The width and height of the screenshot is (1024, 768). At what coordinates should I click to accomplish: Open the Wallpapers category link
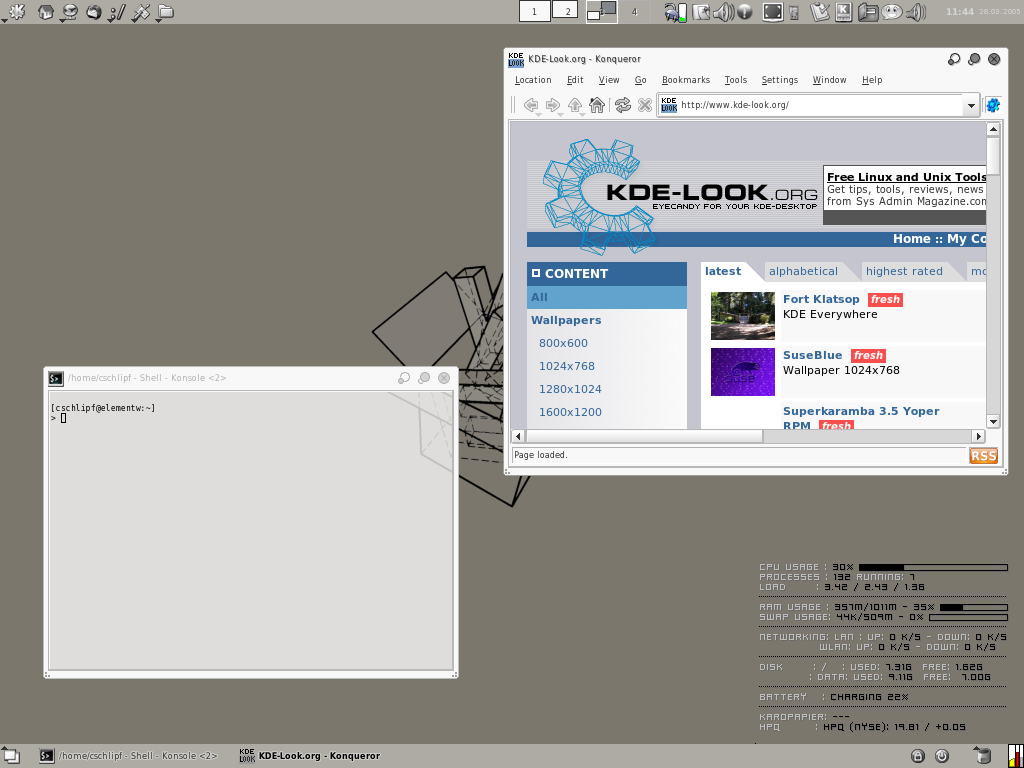(566, 320)
